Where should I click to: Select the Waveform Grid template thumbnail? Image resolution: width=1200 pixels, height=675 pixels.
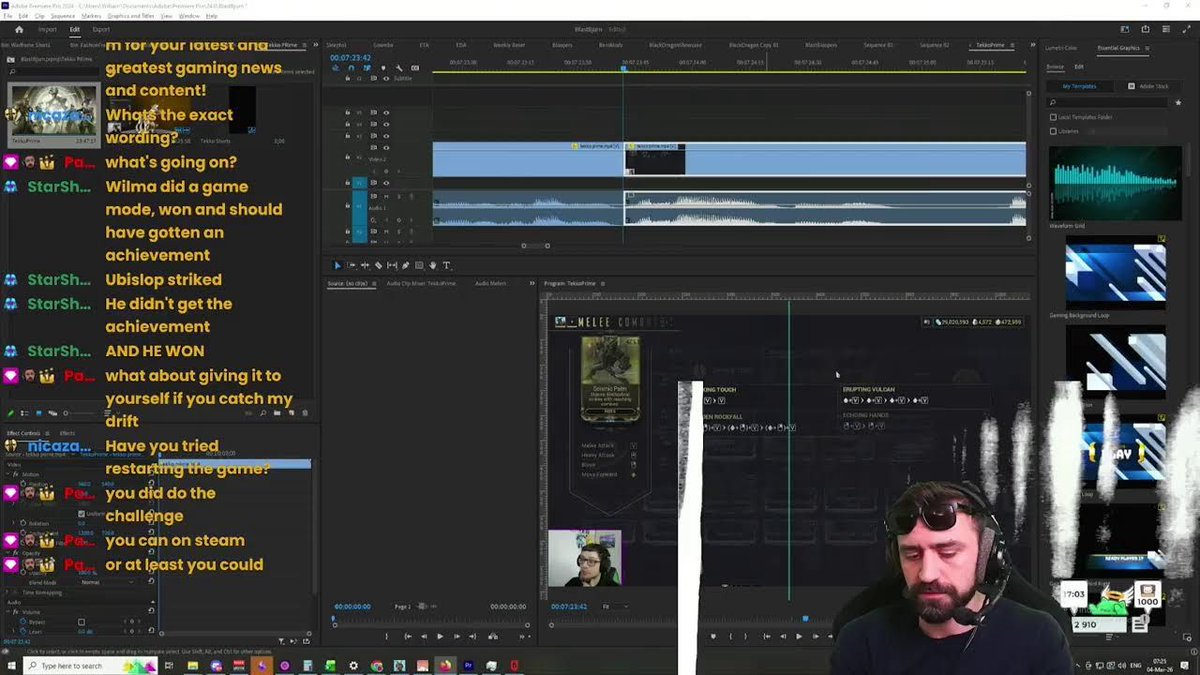(x=1115, y=183)
